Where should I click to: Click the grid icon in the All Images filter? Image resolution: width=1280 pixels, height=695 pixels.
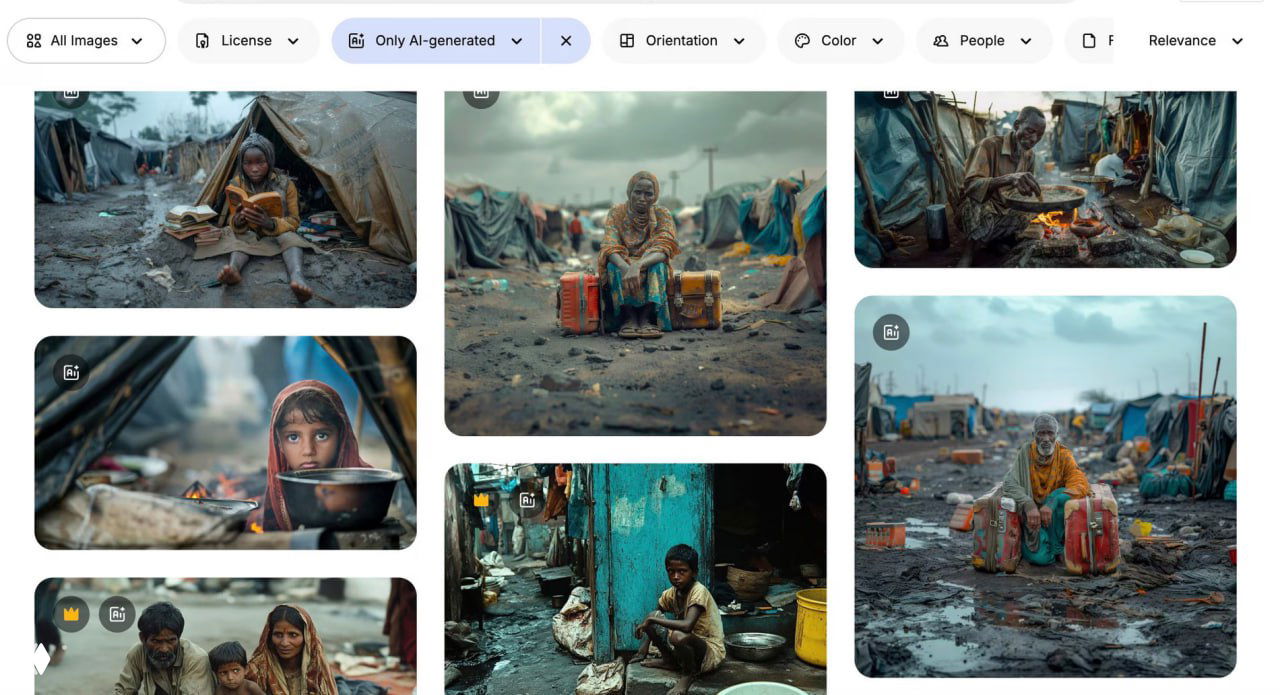(34, 40)
